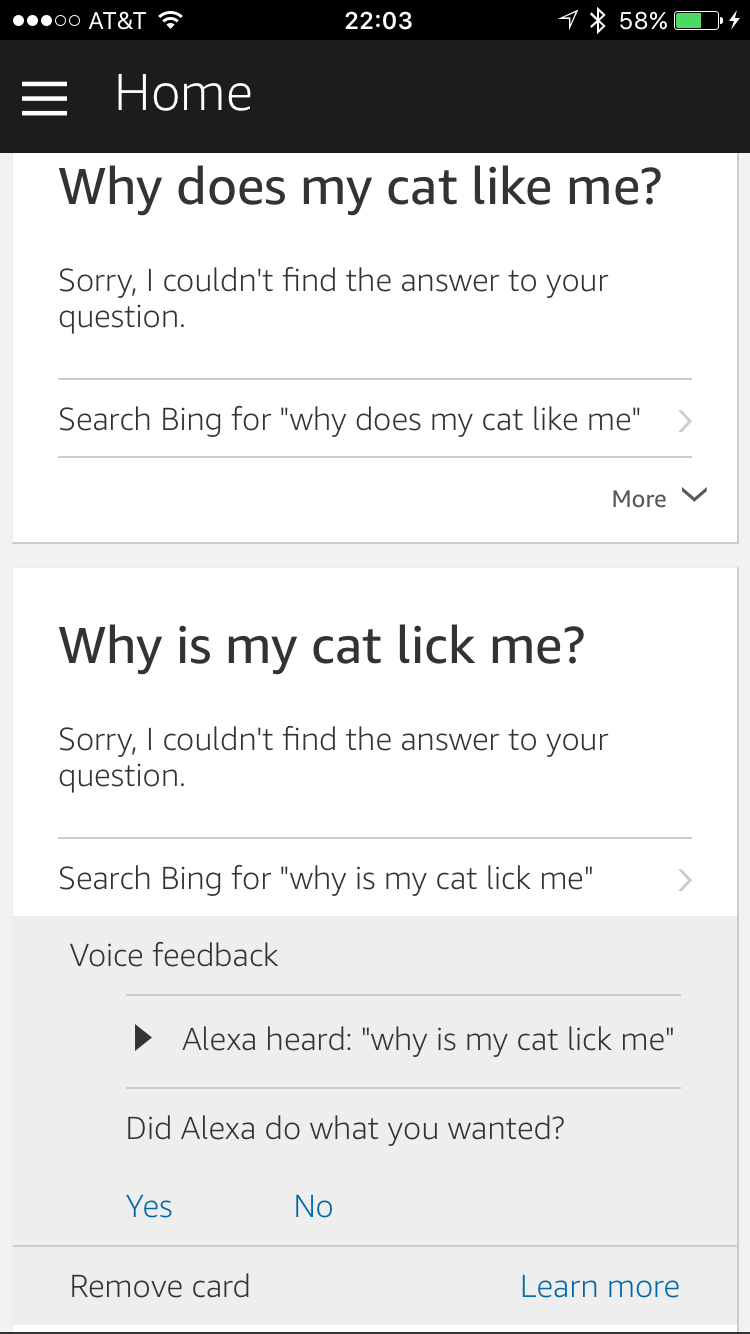Open the hamburger navigation menu
The image size is (750, 1334).
tap(44, 97)
